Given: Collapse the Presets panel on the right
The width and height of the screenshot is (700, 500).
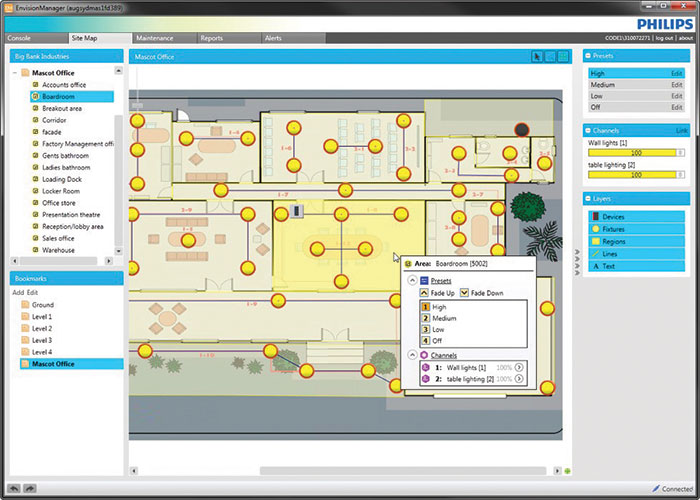Looking at the screenshot, I should click(x=590, y=56).
